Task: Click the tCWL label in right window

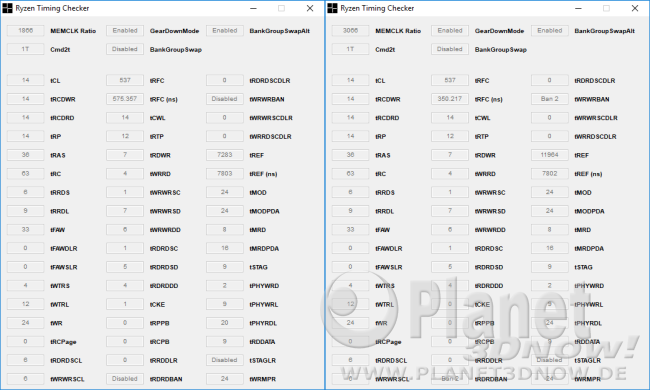Action: tap(482, 118)
